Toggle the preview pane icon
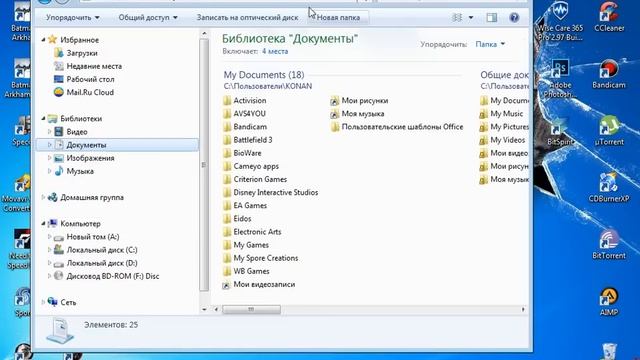This screenshot has width=640, height=360. [491, 18]
